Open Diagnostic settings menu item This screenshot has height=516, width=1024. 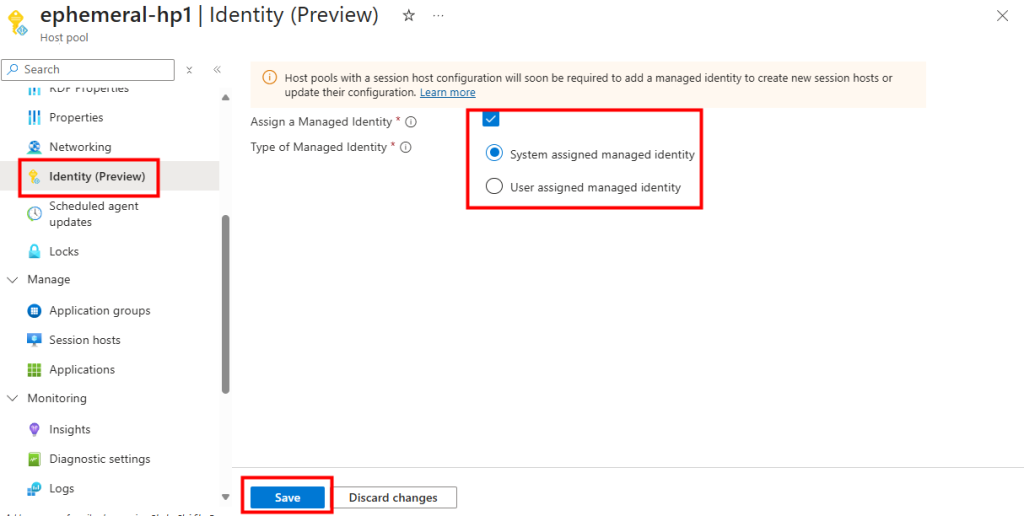point(99,459)
